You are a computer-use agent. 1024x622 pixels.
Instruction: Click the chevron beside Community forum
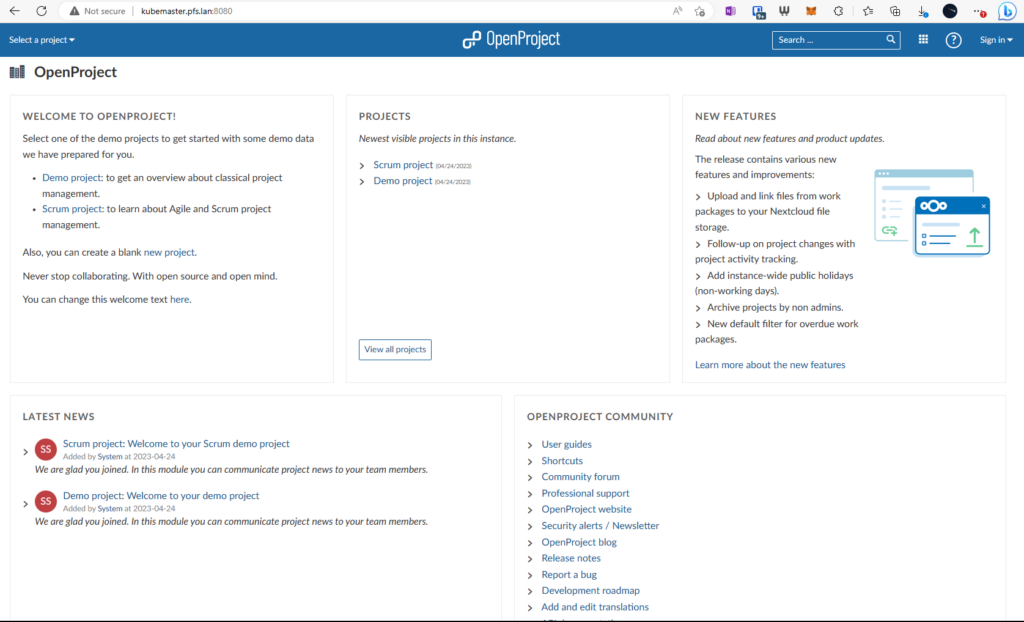click(530, 478)
